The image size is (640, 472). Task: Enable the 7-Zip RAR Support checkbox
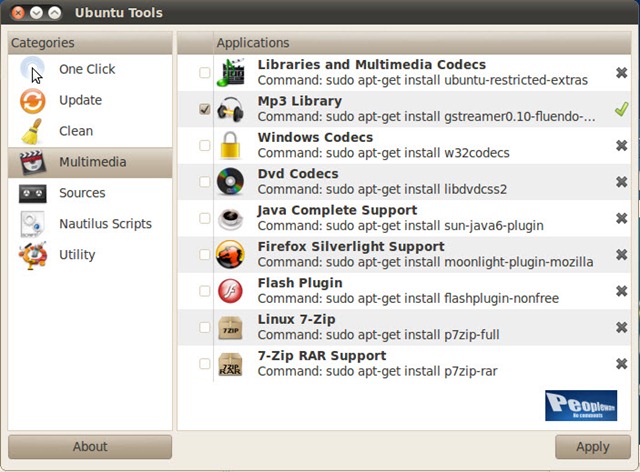(x=204, y=364)
